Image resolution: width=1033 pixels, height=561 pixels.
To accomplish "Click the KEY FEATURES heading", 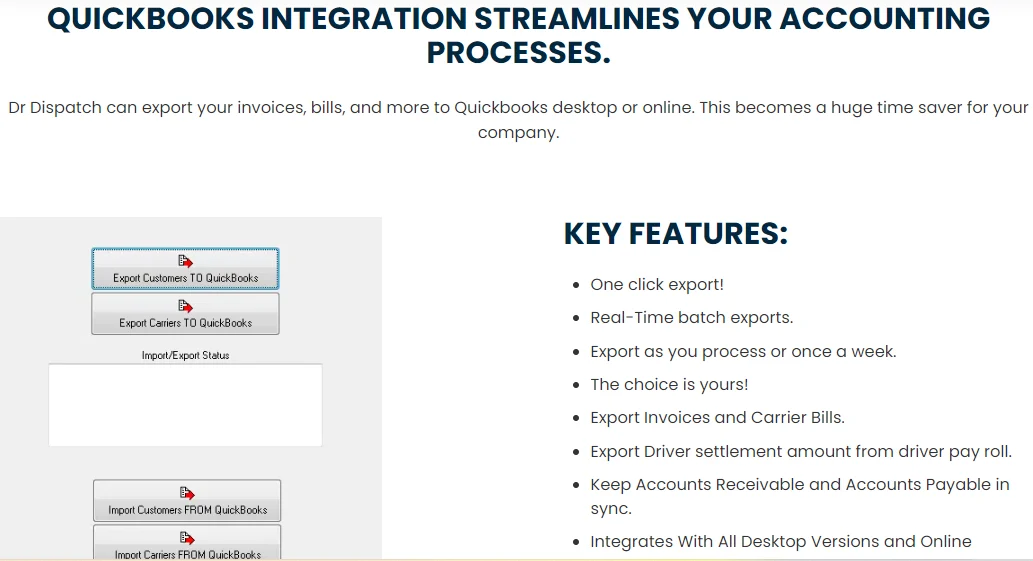I will (x=676, y=234).
